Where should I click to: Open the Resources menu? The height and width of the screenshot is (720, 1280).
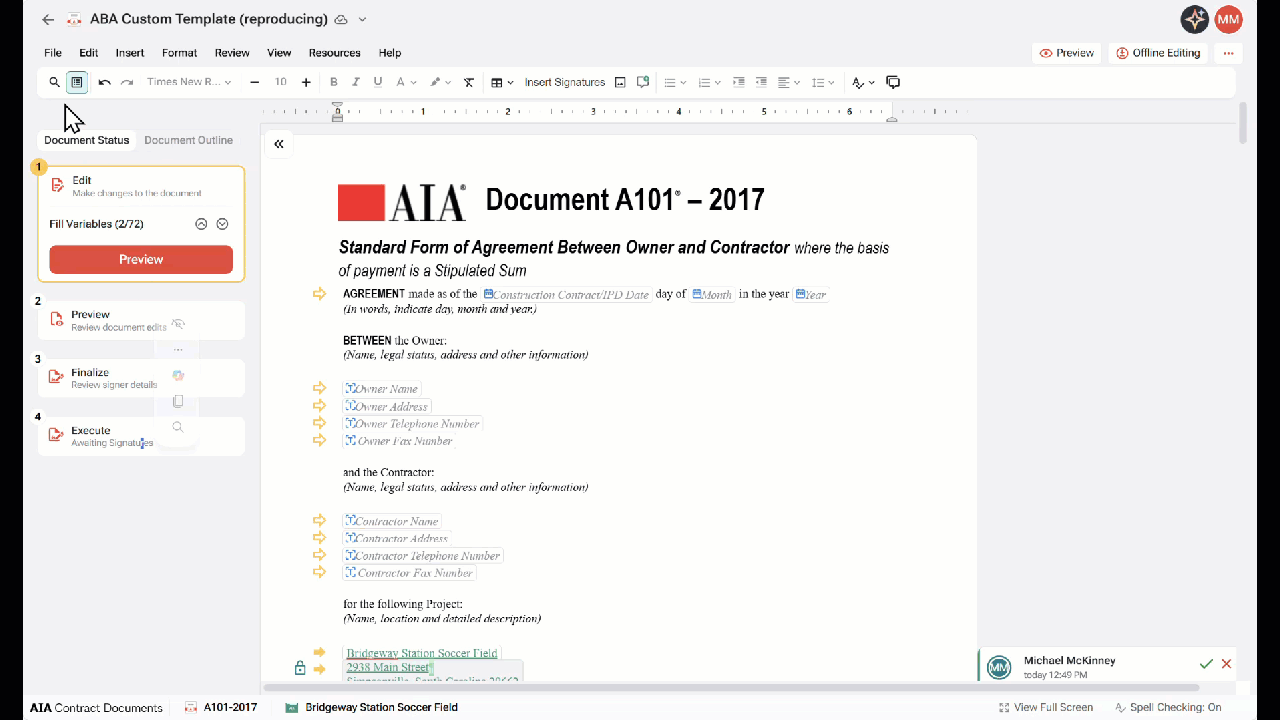click(334, 53)
